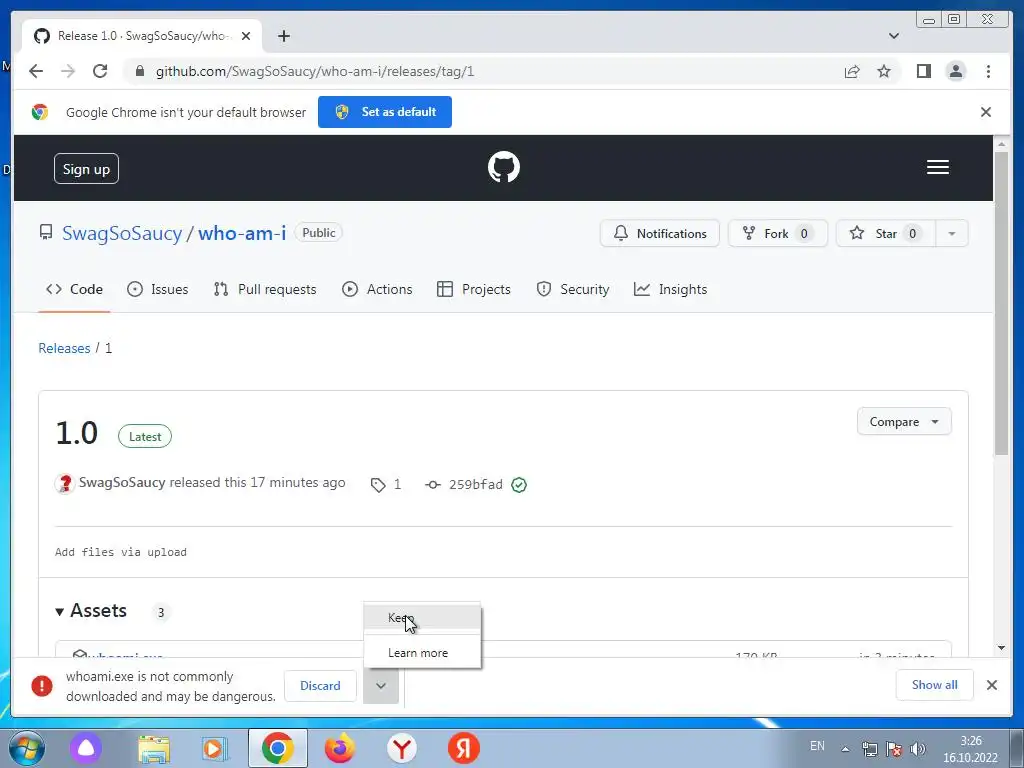The image size is (1024, 768).
Task: Open the Actions tab
Action: click(x=377, y=289)
